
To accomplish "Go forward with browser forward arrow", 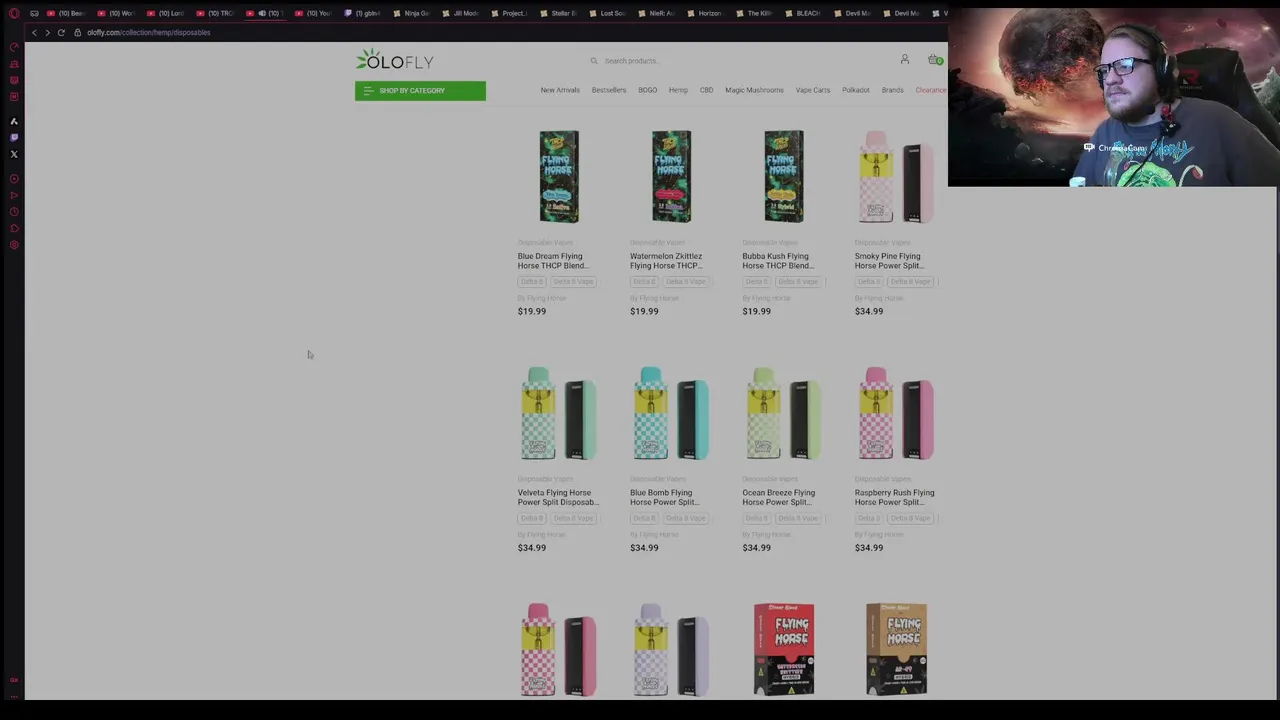I will click(x=47, y=33).
